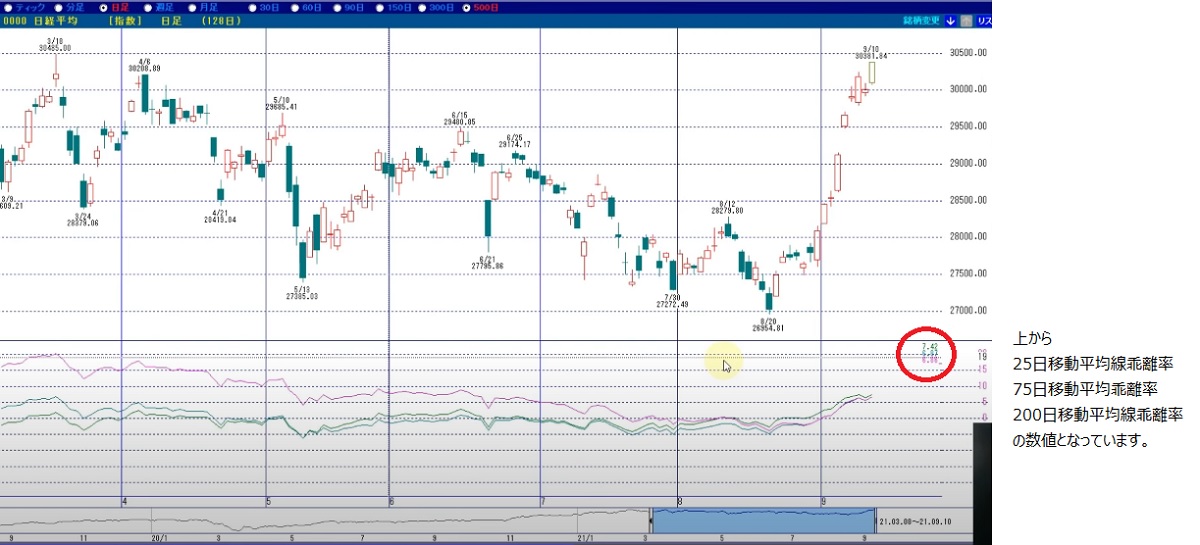The height and width of the screenshot is (545, 1200).
Task: Set display period to 60日
Action: [x=295, y=7]
